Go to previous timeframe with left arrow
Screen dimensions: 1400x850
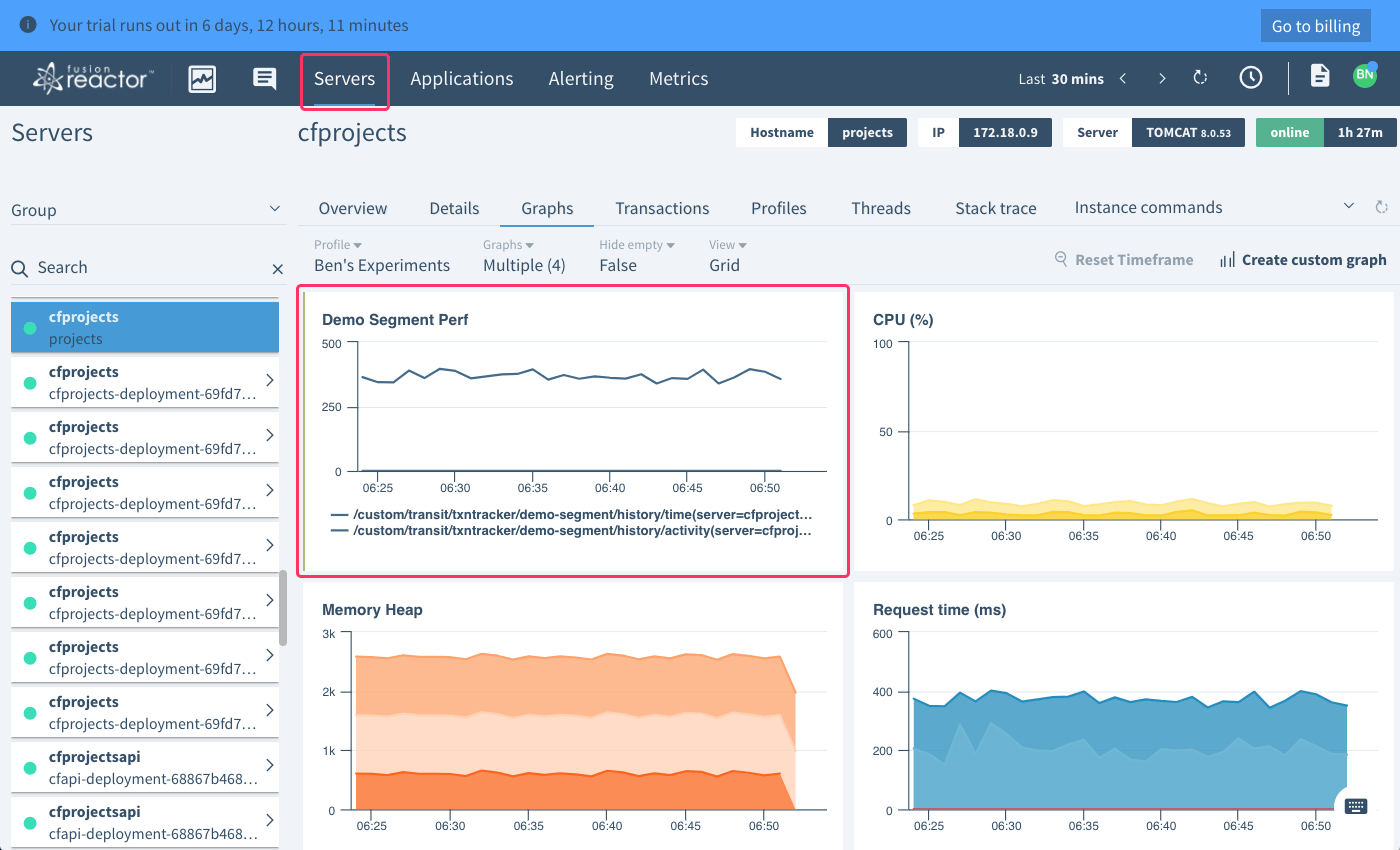click(1123, 78)
